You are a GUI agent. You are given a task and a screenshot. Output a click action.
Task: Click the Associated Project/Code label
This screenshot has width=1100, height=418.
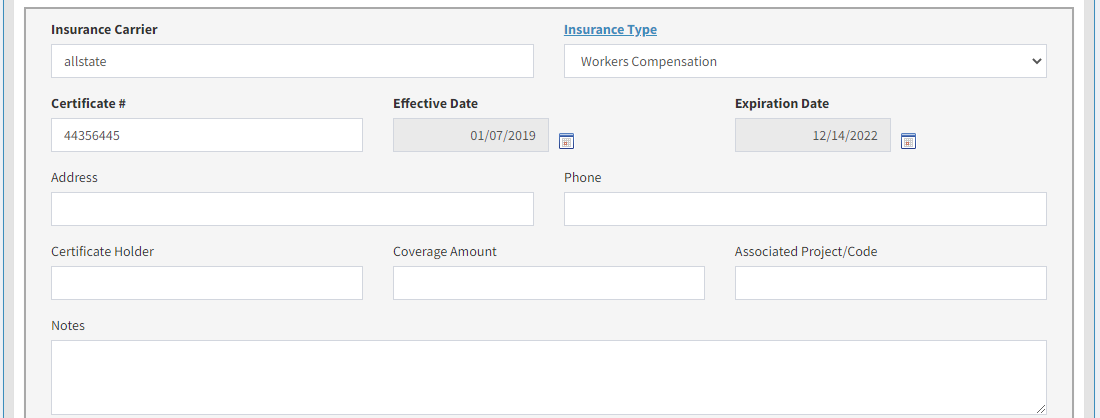(x=806, y=251)
